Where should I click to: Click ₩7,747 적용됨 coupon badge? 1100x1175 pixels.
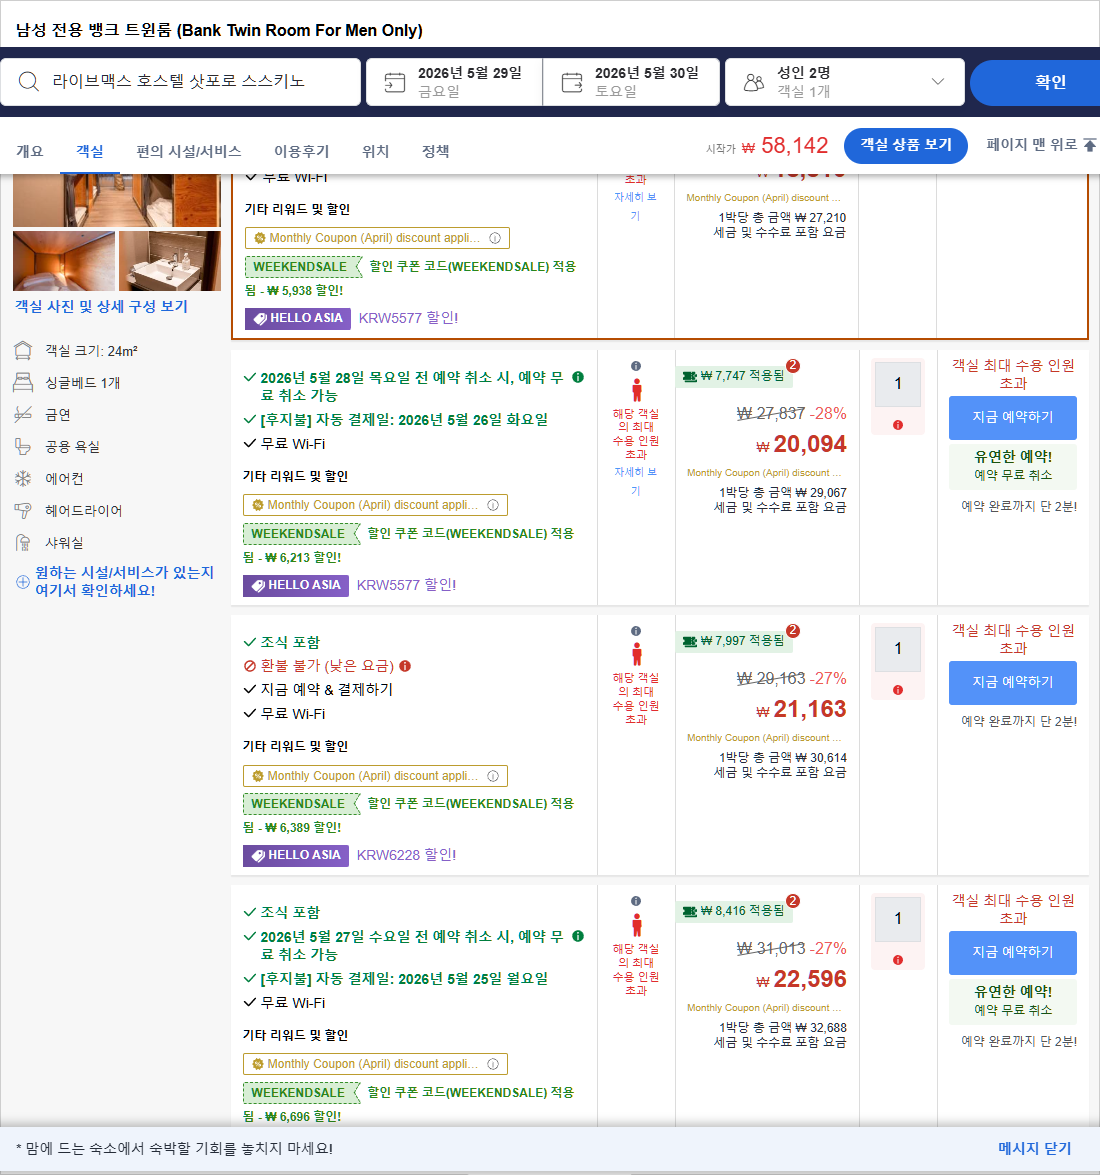tap(734, 376)
